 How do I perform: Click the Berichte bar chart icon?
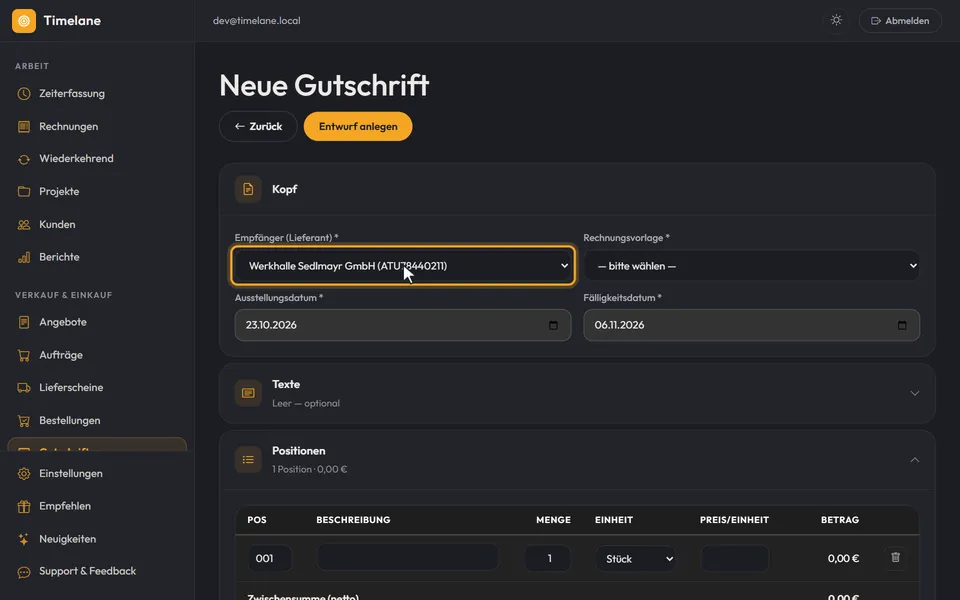click(24, 257)
